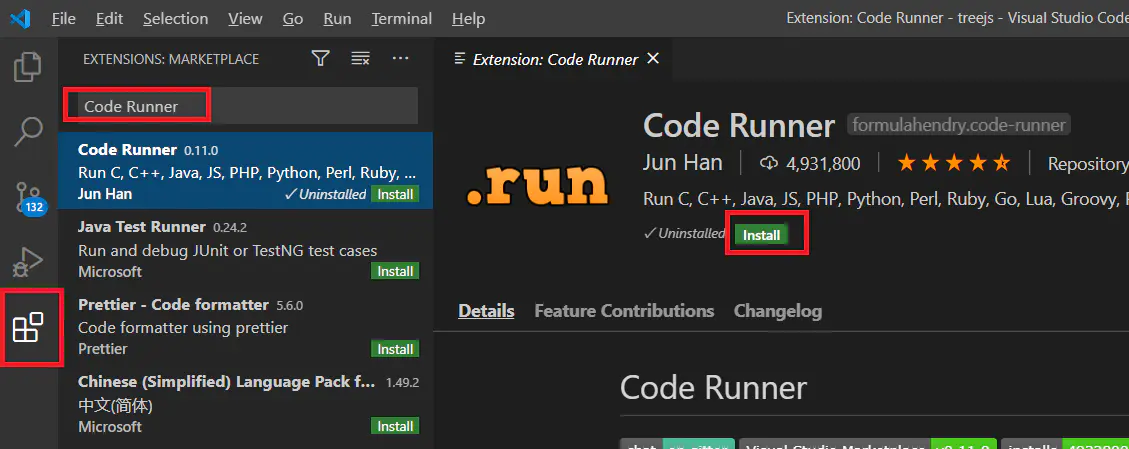Open the Search view in activity bar
The width and height of the screenshot is (1129, 449).
pos(28,130)
